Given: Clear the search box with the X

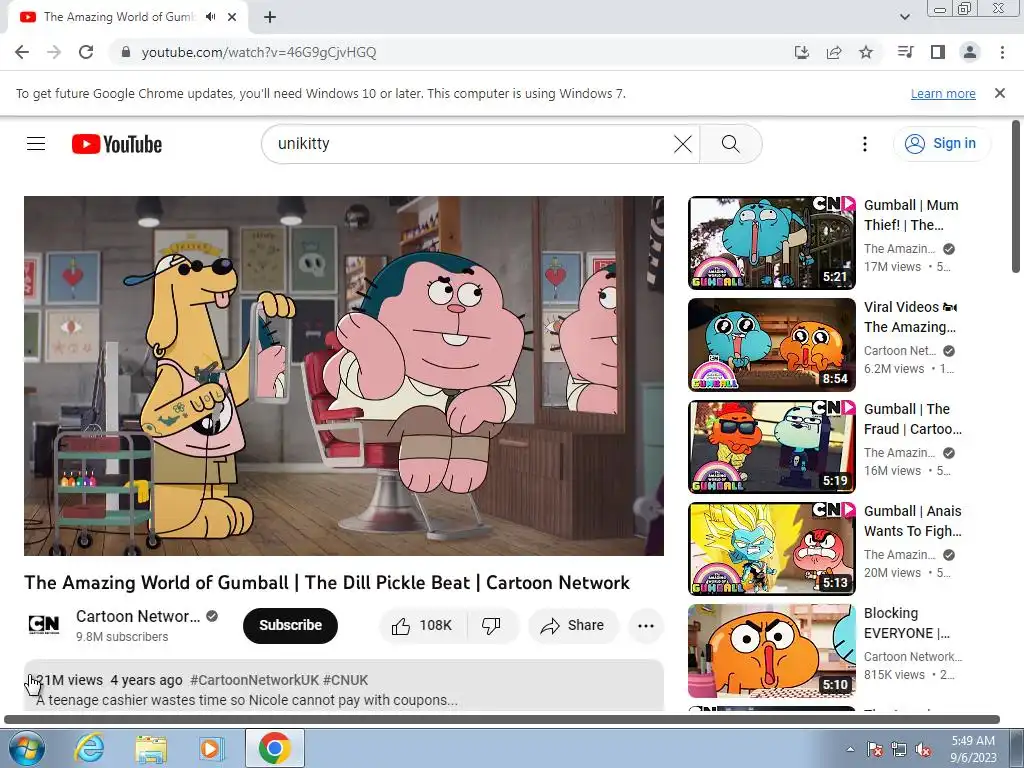Looking at the screenshot, I should pyautogui.click(x=682, y=144).
